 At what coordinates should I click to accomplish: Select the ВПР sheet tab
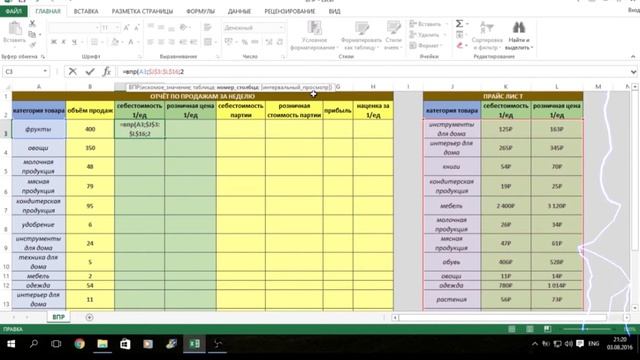59,317
